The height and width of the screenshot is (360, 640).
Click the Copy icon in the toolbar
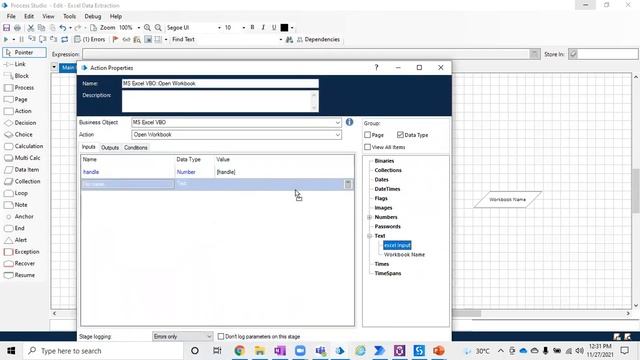click(x=41, y=28)
